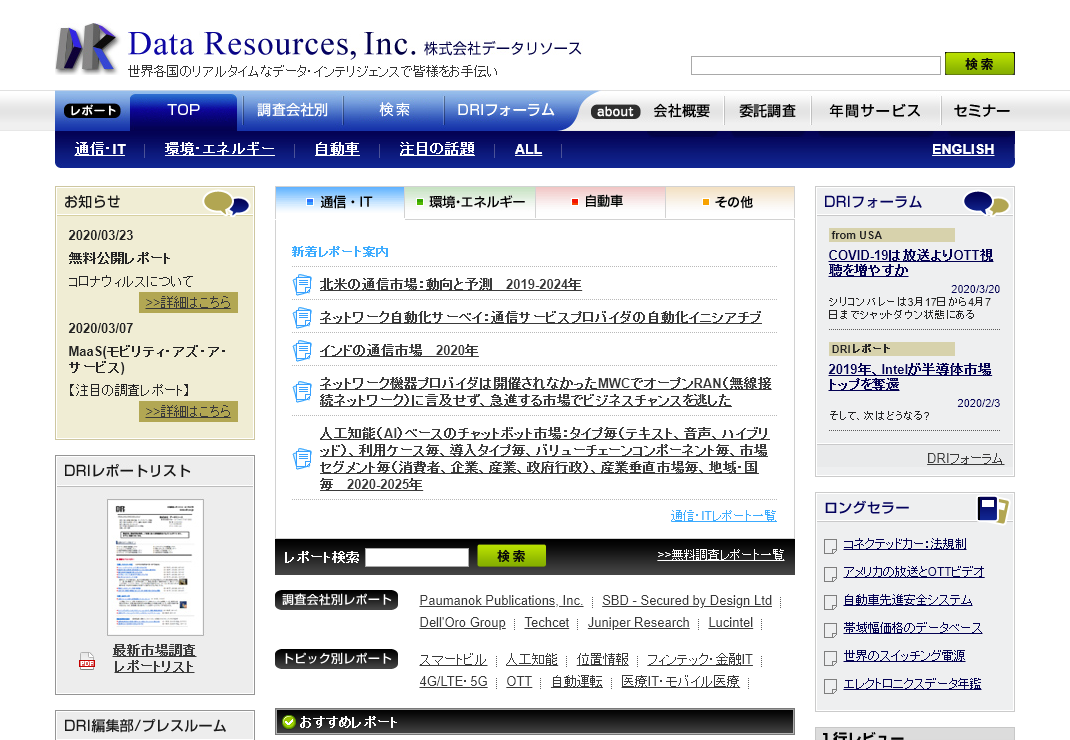Click the Data Resources DR logo
Screen dimensions: 1070x740
[x=86, y=47]
